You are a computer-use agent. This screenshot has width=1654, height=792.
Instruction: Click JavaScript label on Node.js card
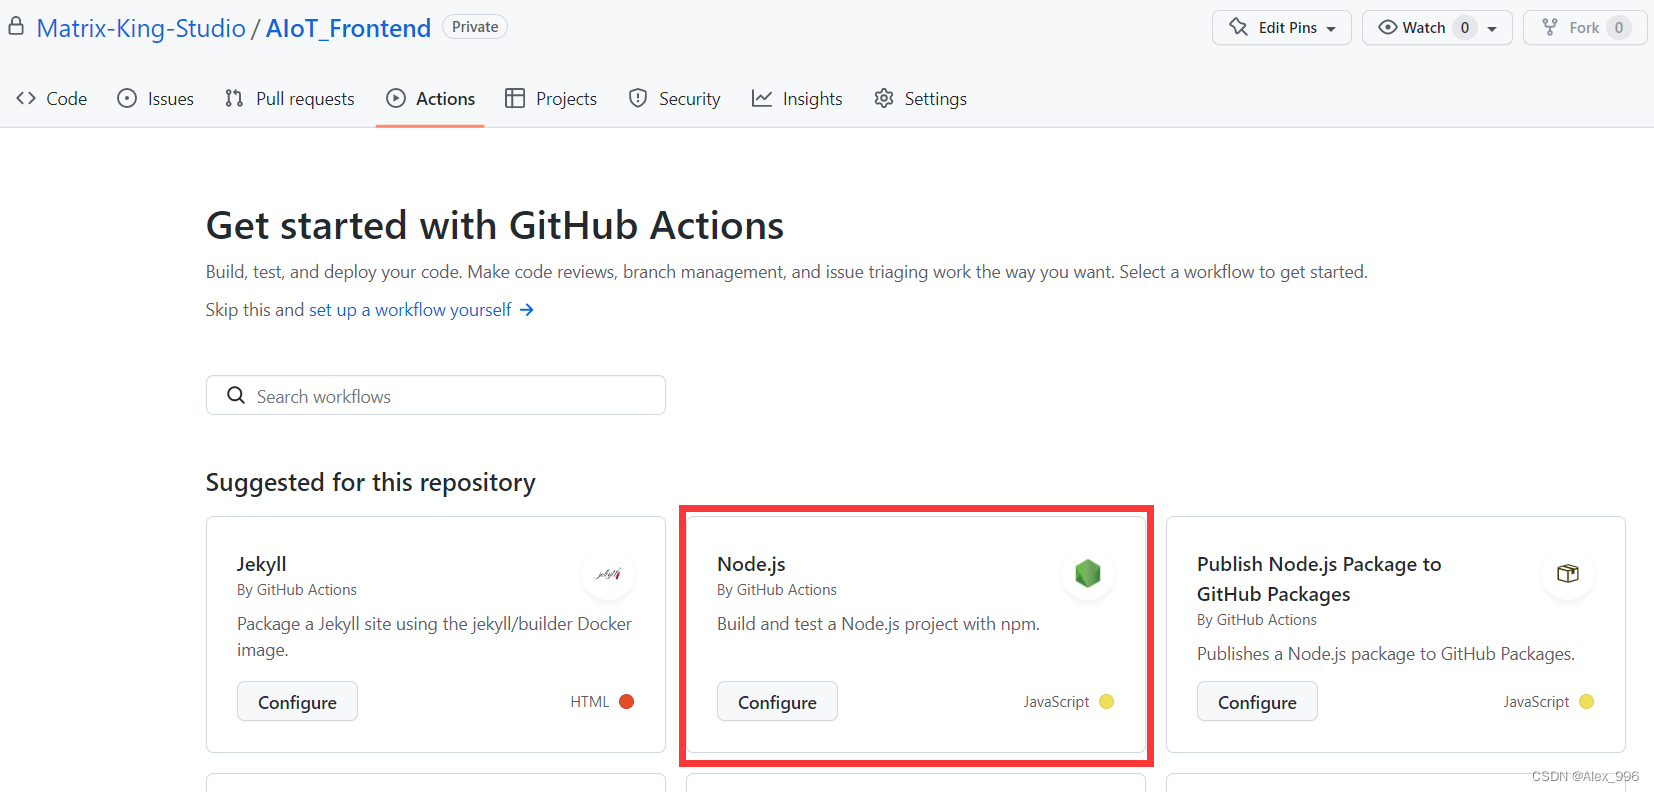click(1056, 702)
